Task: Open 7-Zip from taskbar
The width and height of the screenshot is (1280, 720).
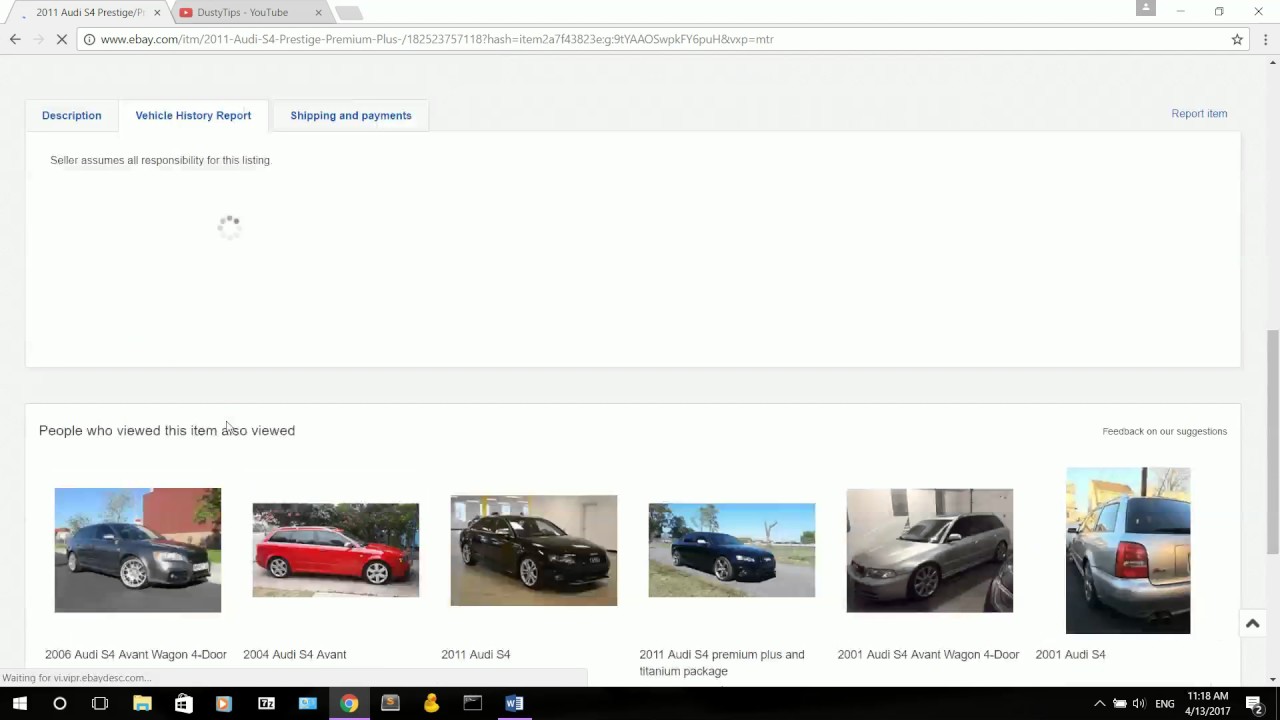Action: 266,703
